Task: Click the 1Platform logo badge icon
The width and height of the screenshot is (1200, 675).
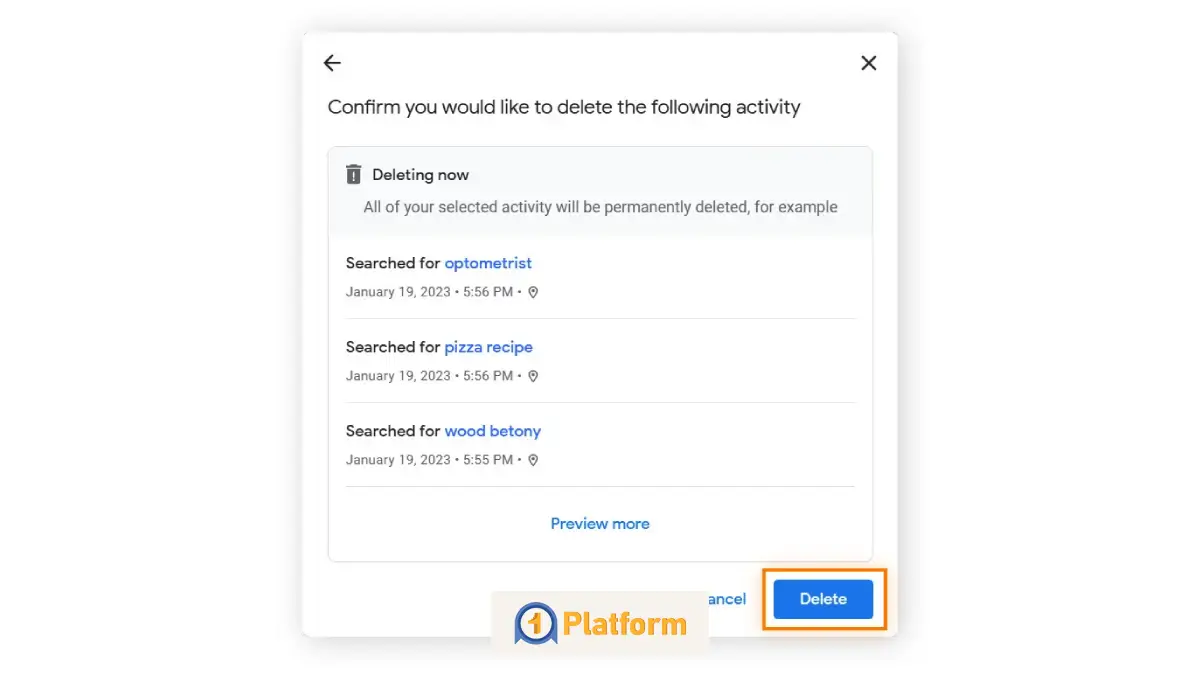Action: coord(534,624)
